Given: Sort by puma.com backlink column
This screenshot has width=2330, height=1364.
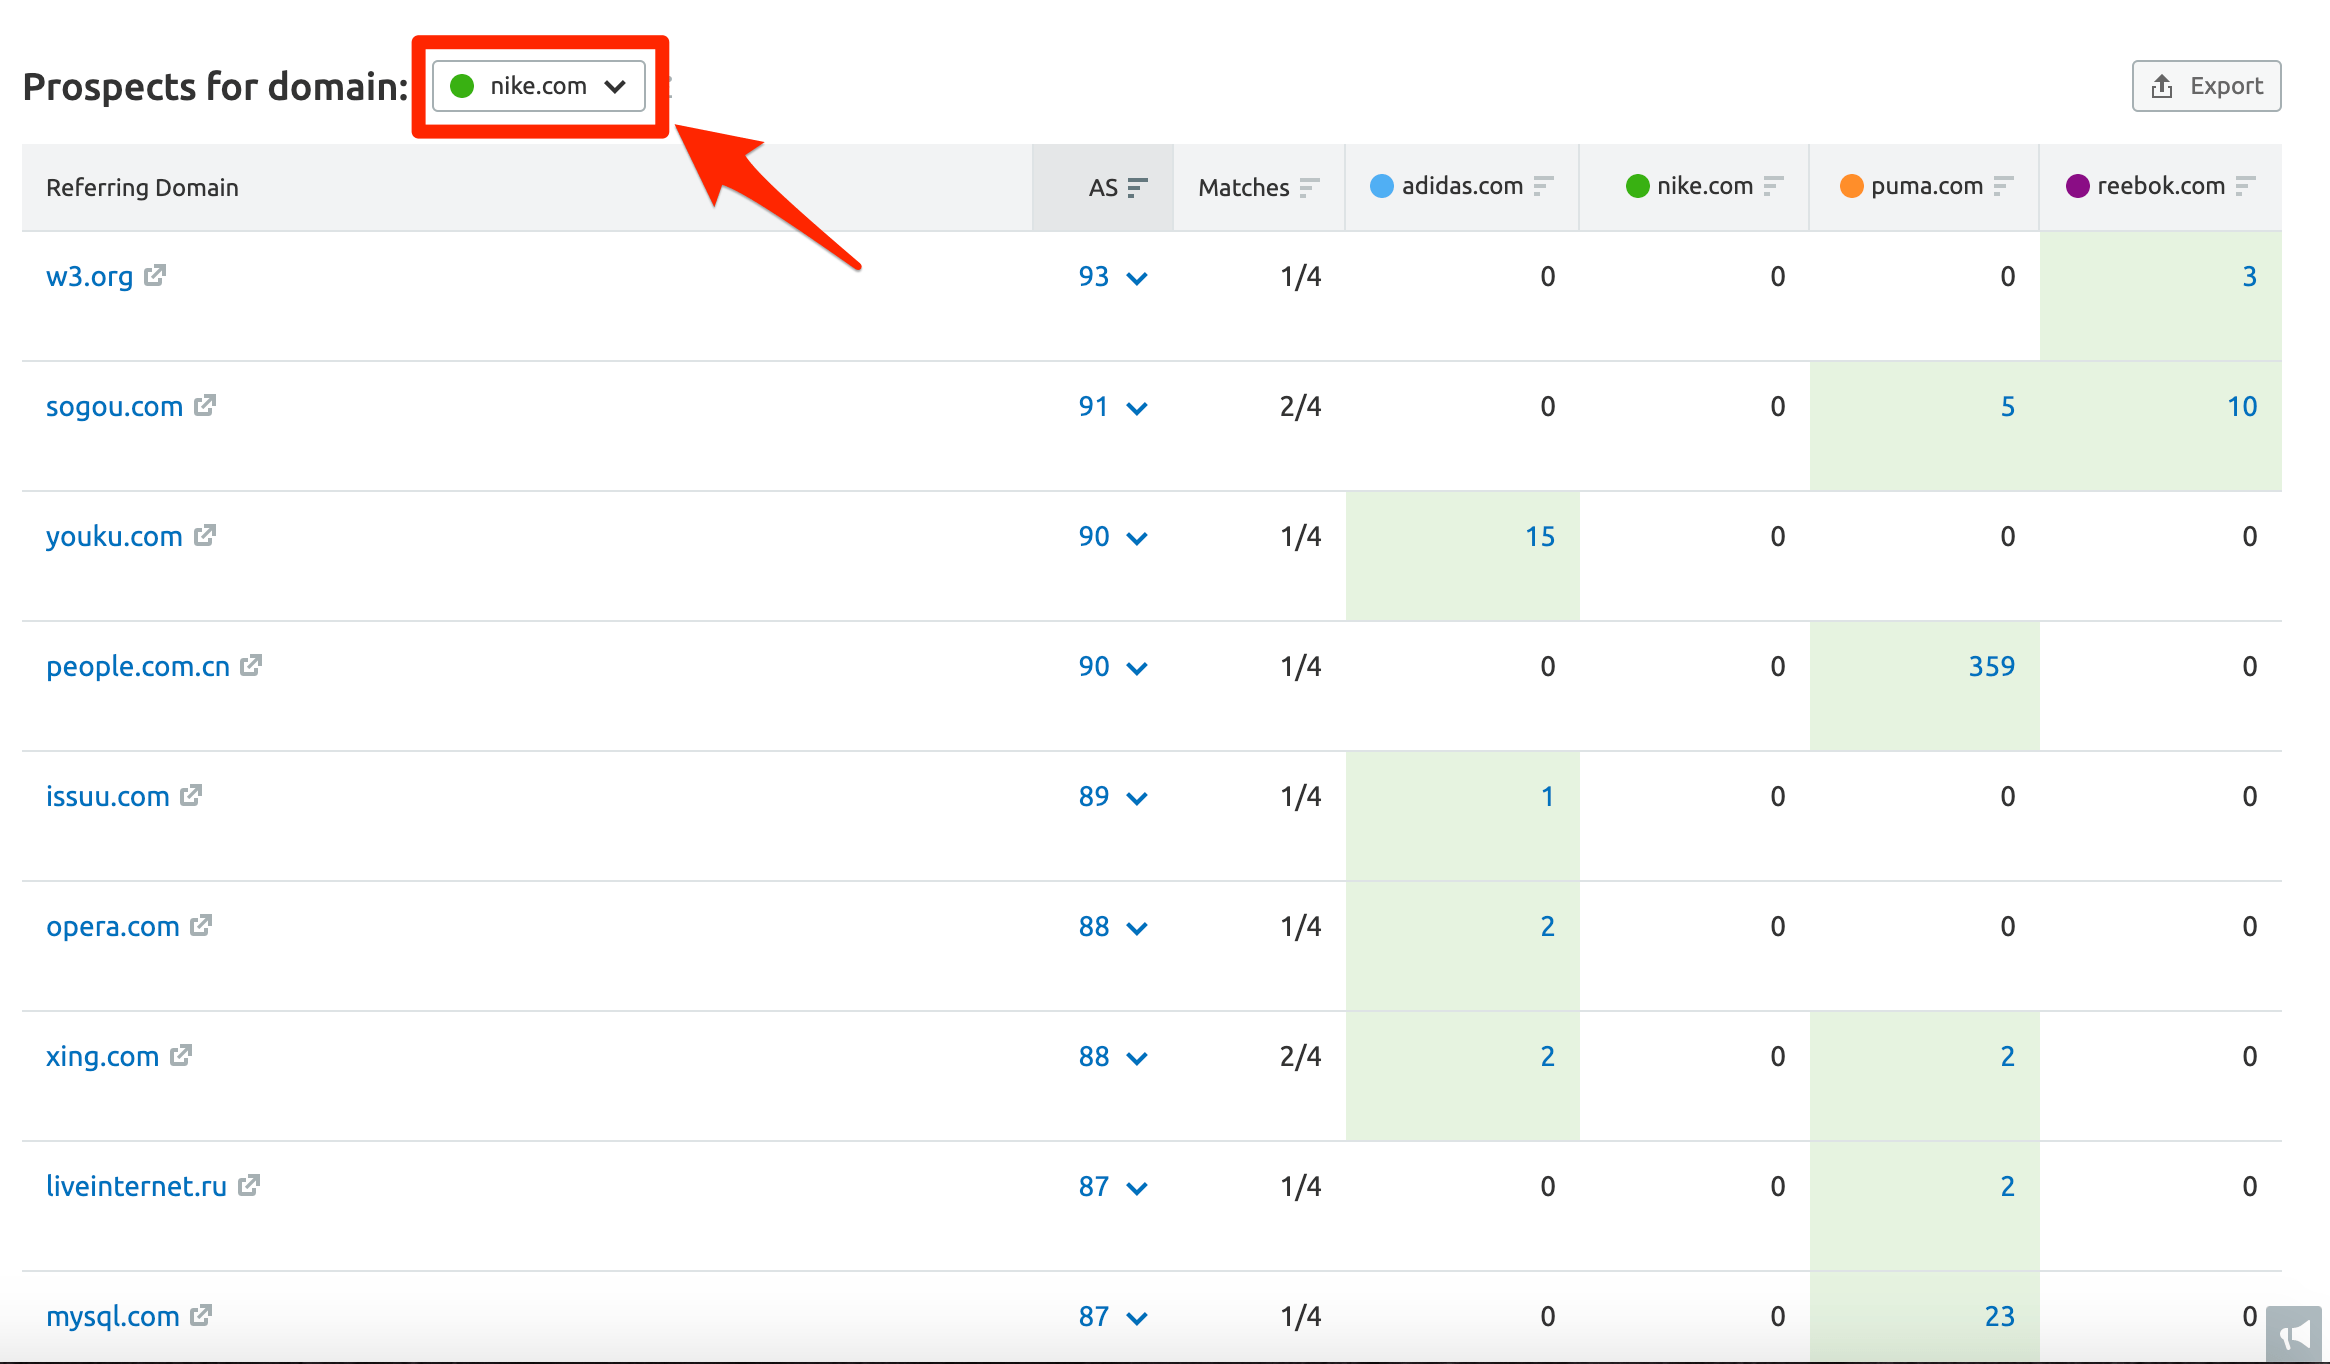Looking at the screenshot, I should 2002,186.
